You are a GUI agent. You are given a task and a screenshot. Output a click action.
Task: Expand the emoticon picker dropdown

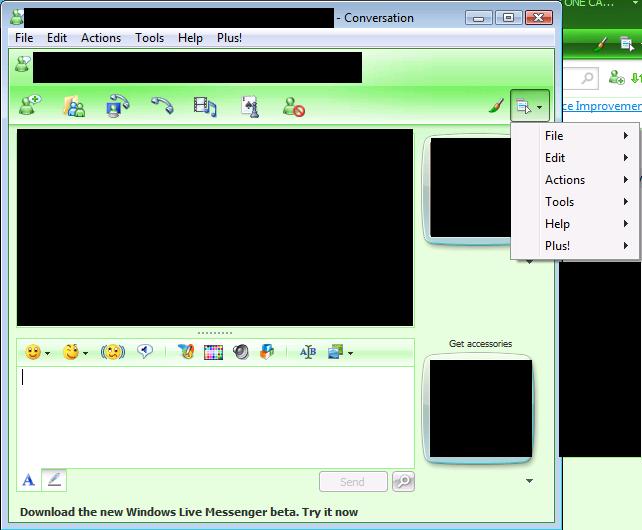coord(47,353)
